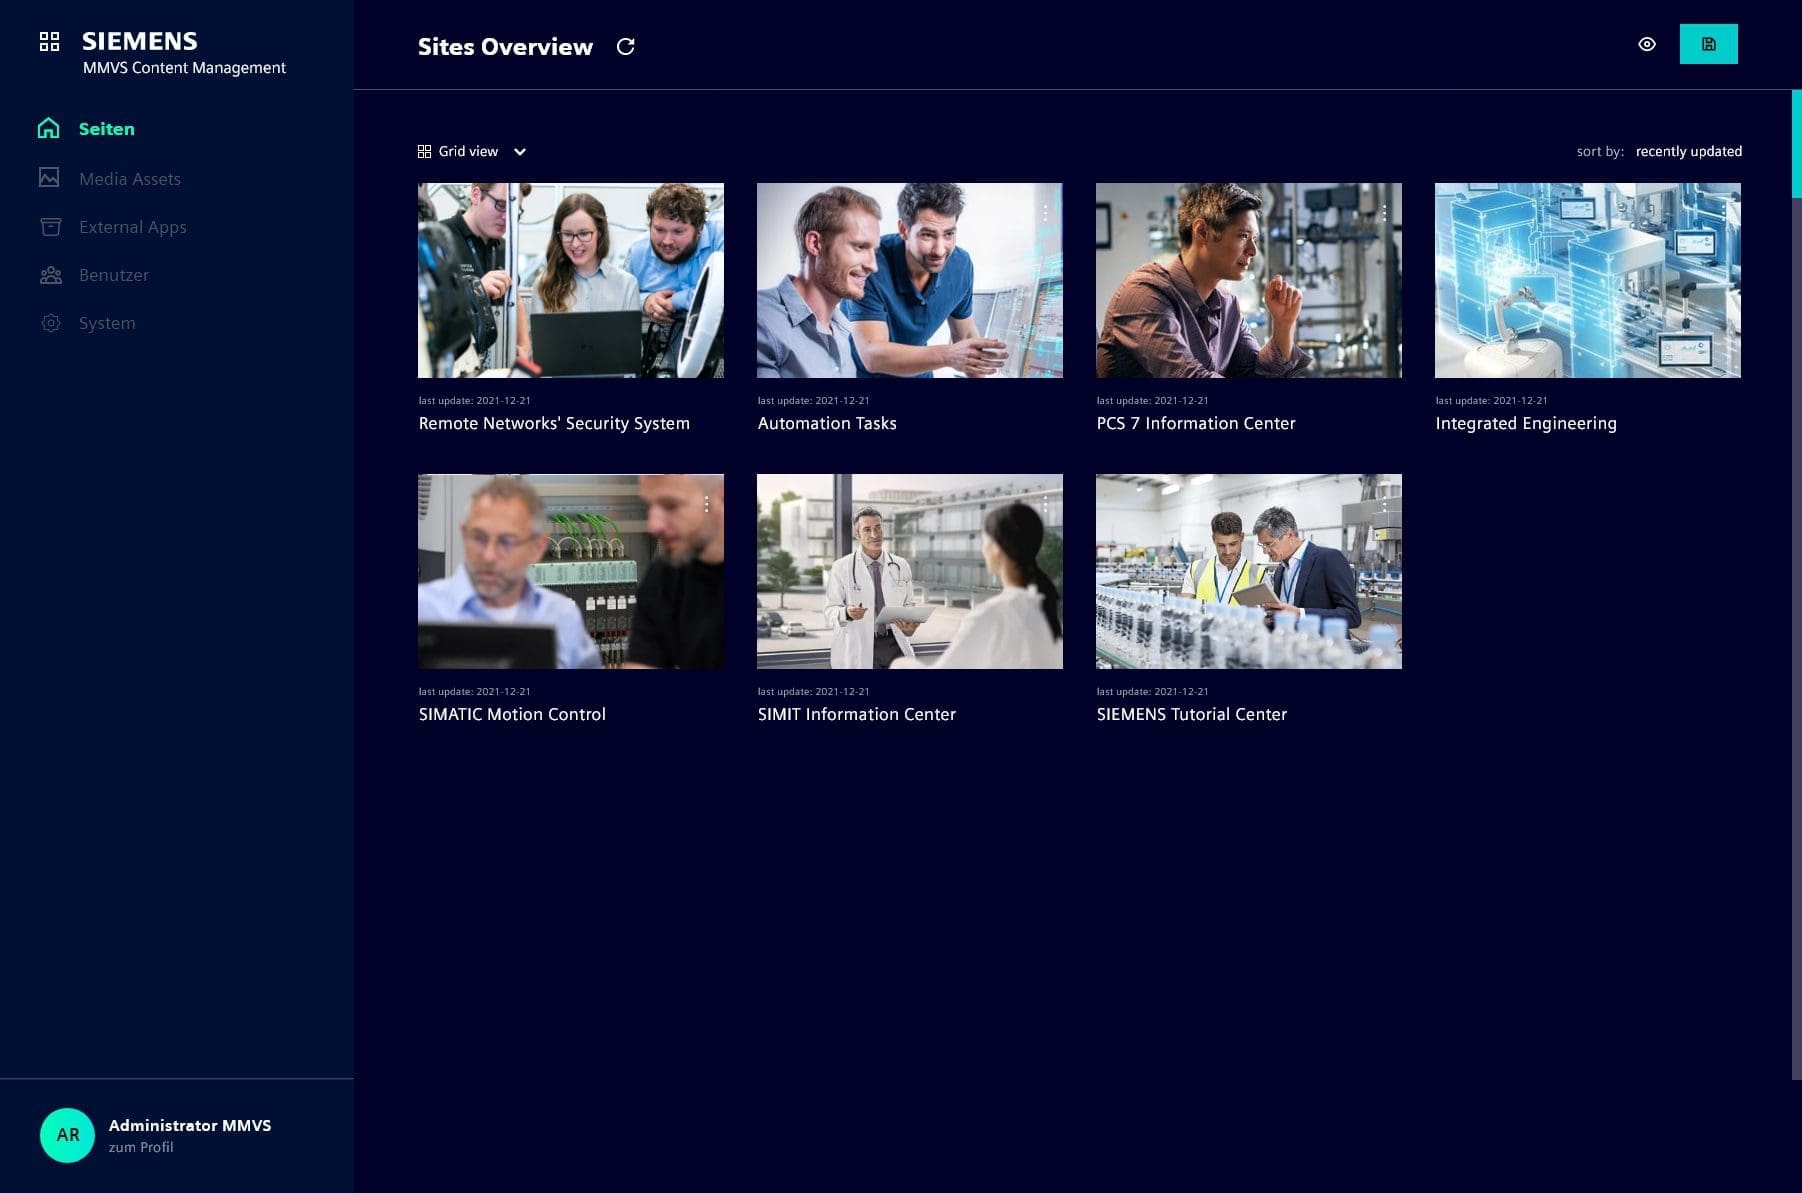Viewport: 1802px width, 1193px height.
Task: Open Remote Networks' Security System thumbnail
Action: [571, 280]
